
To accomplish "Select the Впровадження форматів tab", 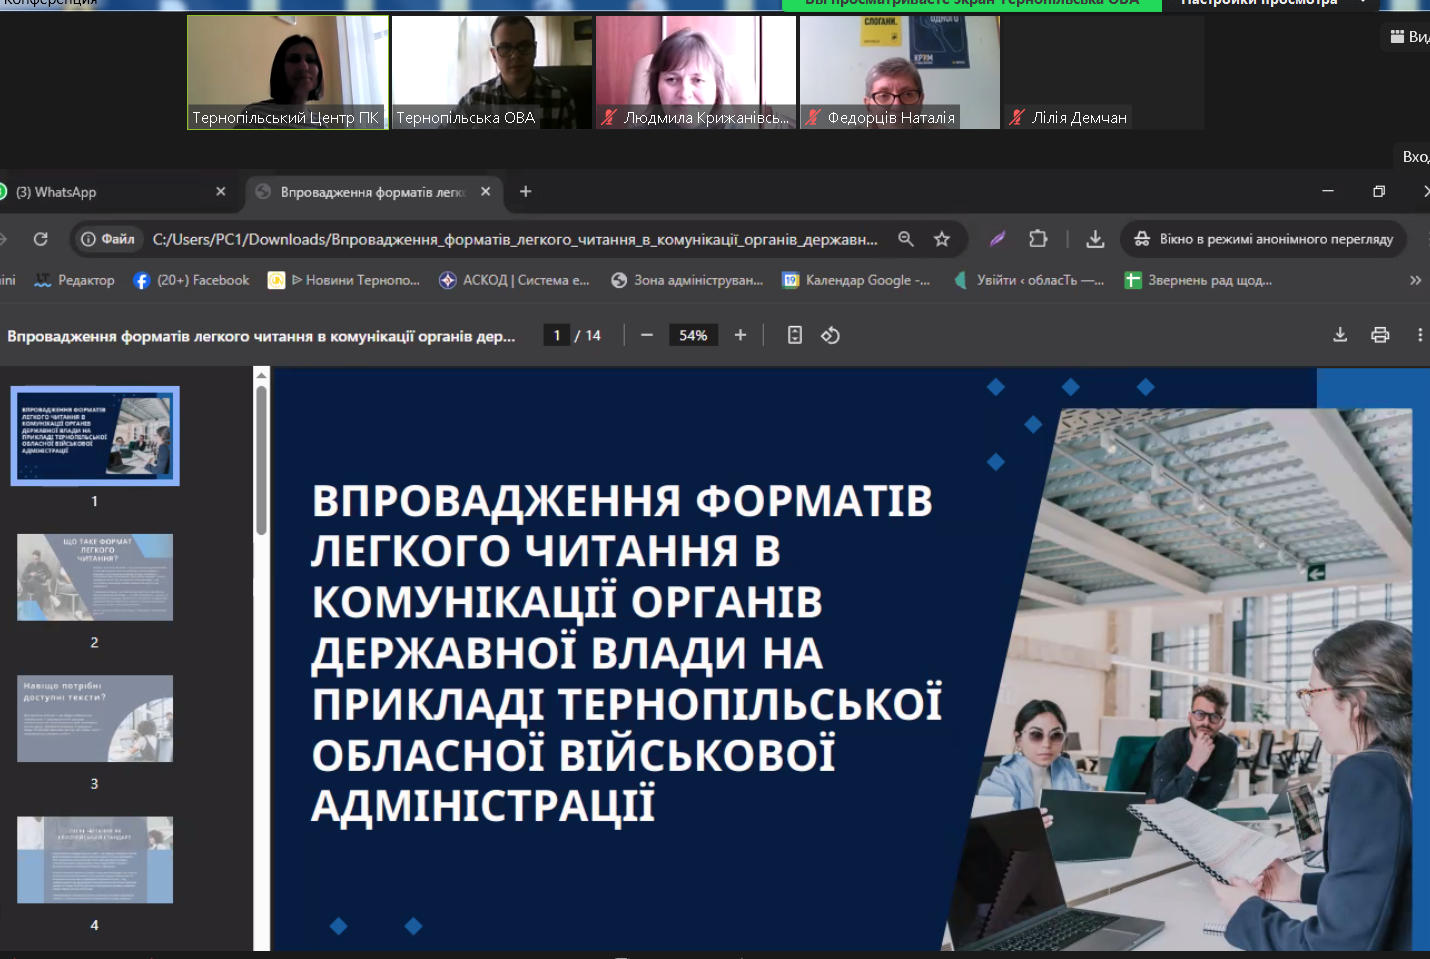I will (x=372, y=192).
